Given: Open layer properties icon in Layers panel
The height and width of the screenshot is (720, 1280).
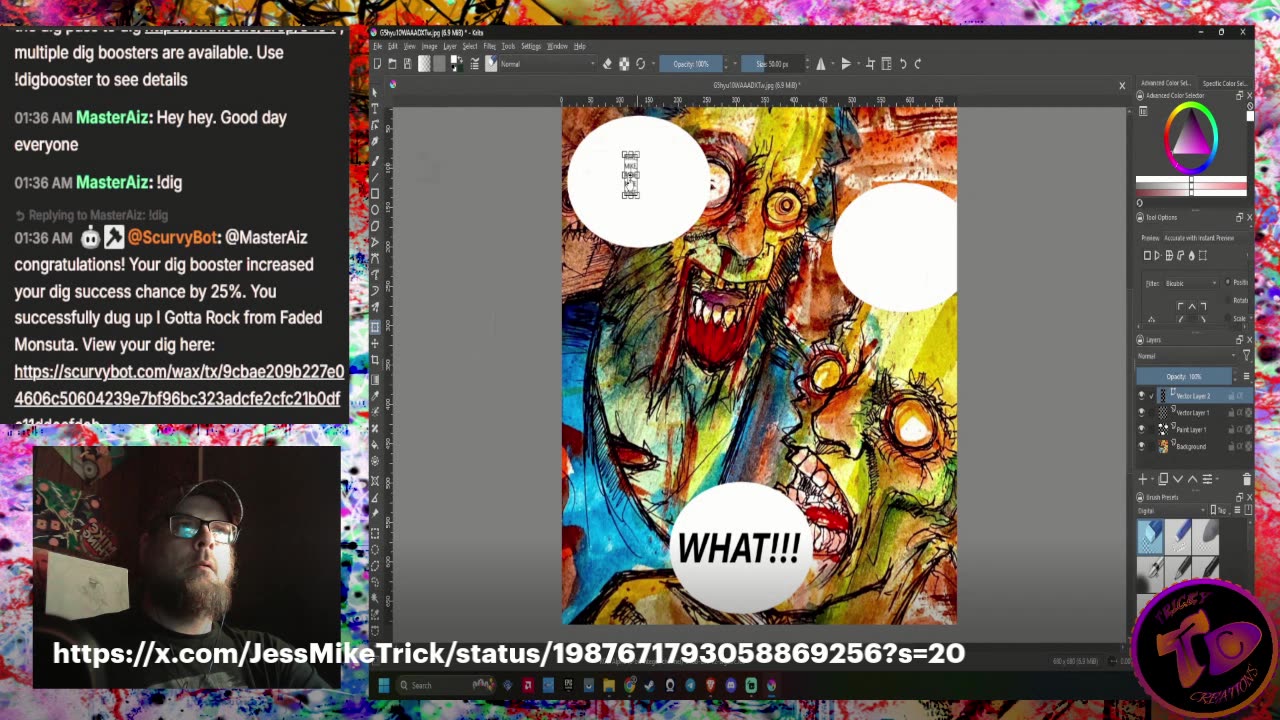Looking at the screenshot, I should pos(1207,479).
